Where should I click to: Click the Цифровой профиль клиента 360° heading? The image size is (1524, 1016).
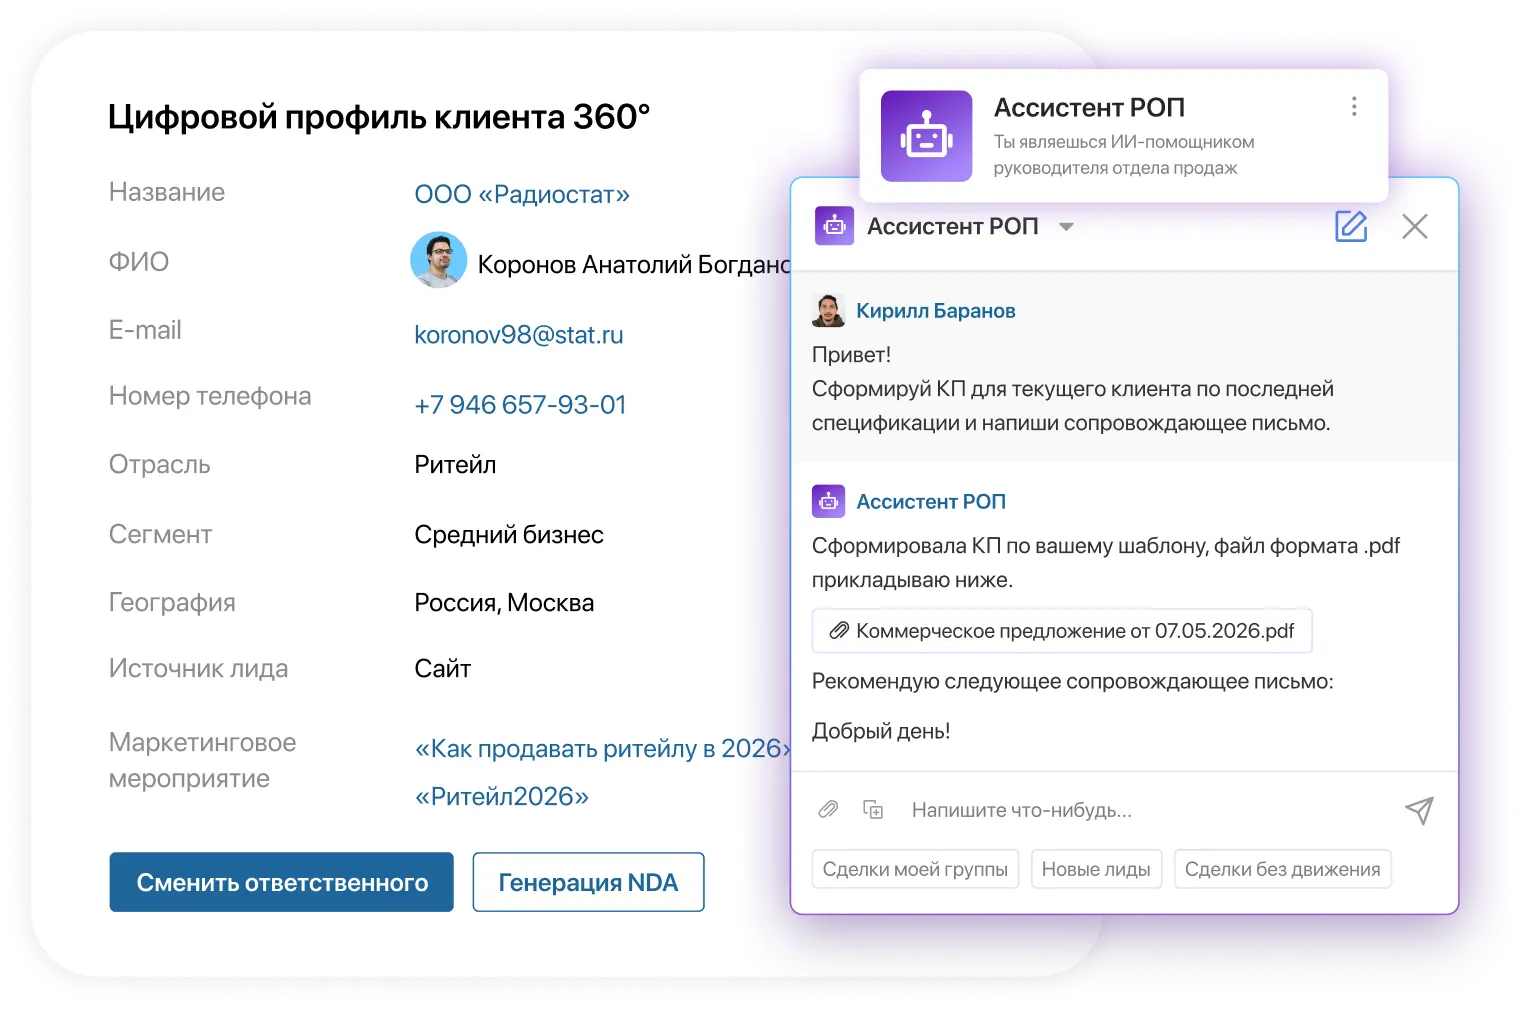coord(379,117)
